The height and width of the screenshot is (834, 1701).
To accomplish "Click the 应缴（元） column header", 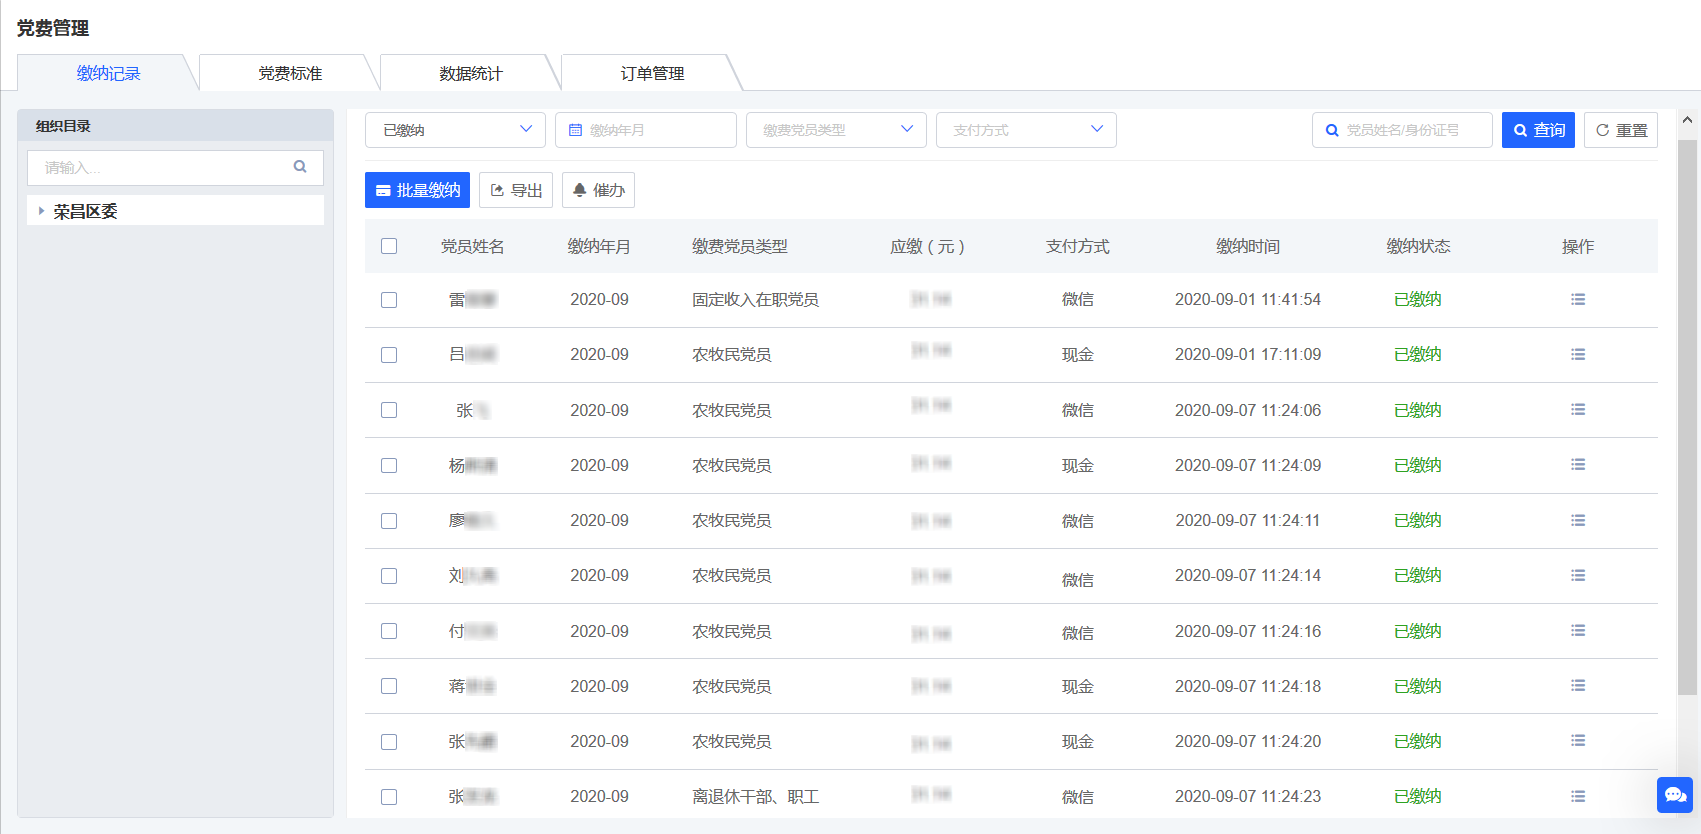I will (x=927, y=246).
